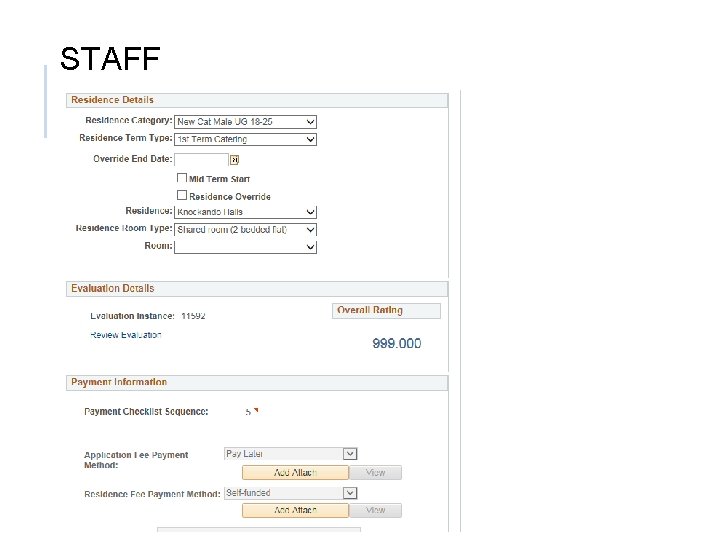Click View beside the Application Fee Add Attach button
Image resolution: width=720 pixels, height=540 pixels.
coord(375,472)
